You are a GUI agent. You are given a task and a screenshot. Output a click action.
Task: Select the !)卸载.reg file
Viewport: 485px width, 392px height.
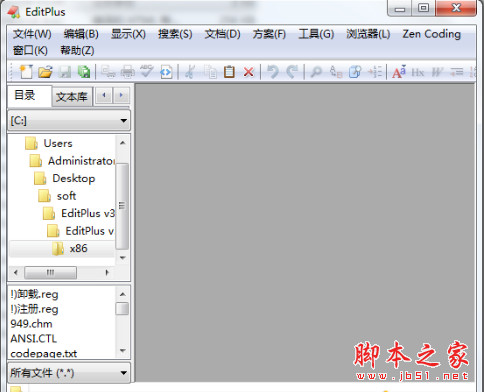click(x=34, y=294)
